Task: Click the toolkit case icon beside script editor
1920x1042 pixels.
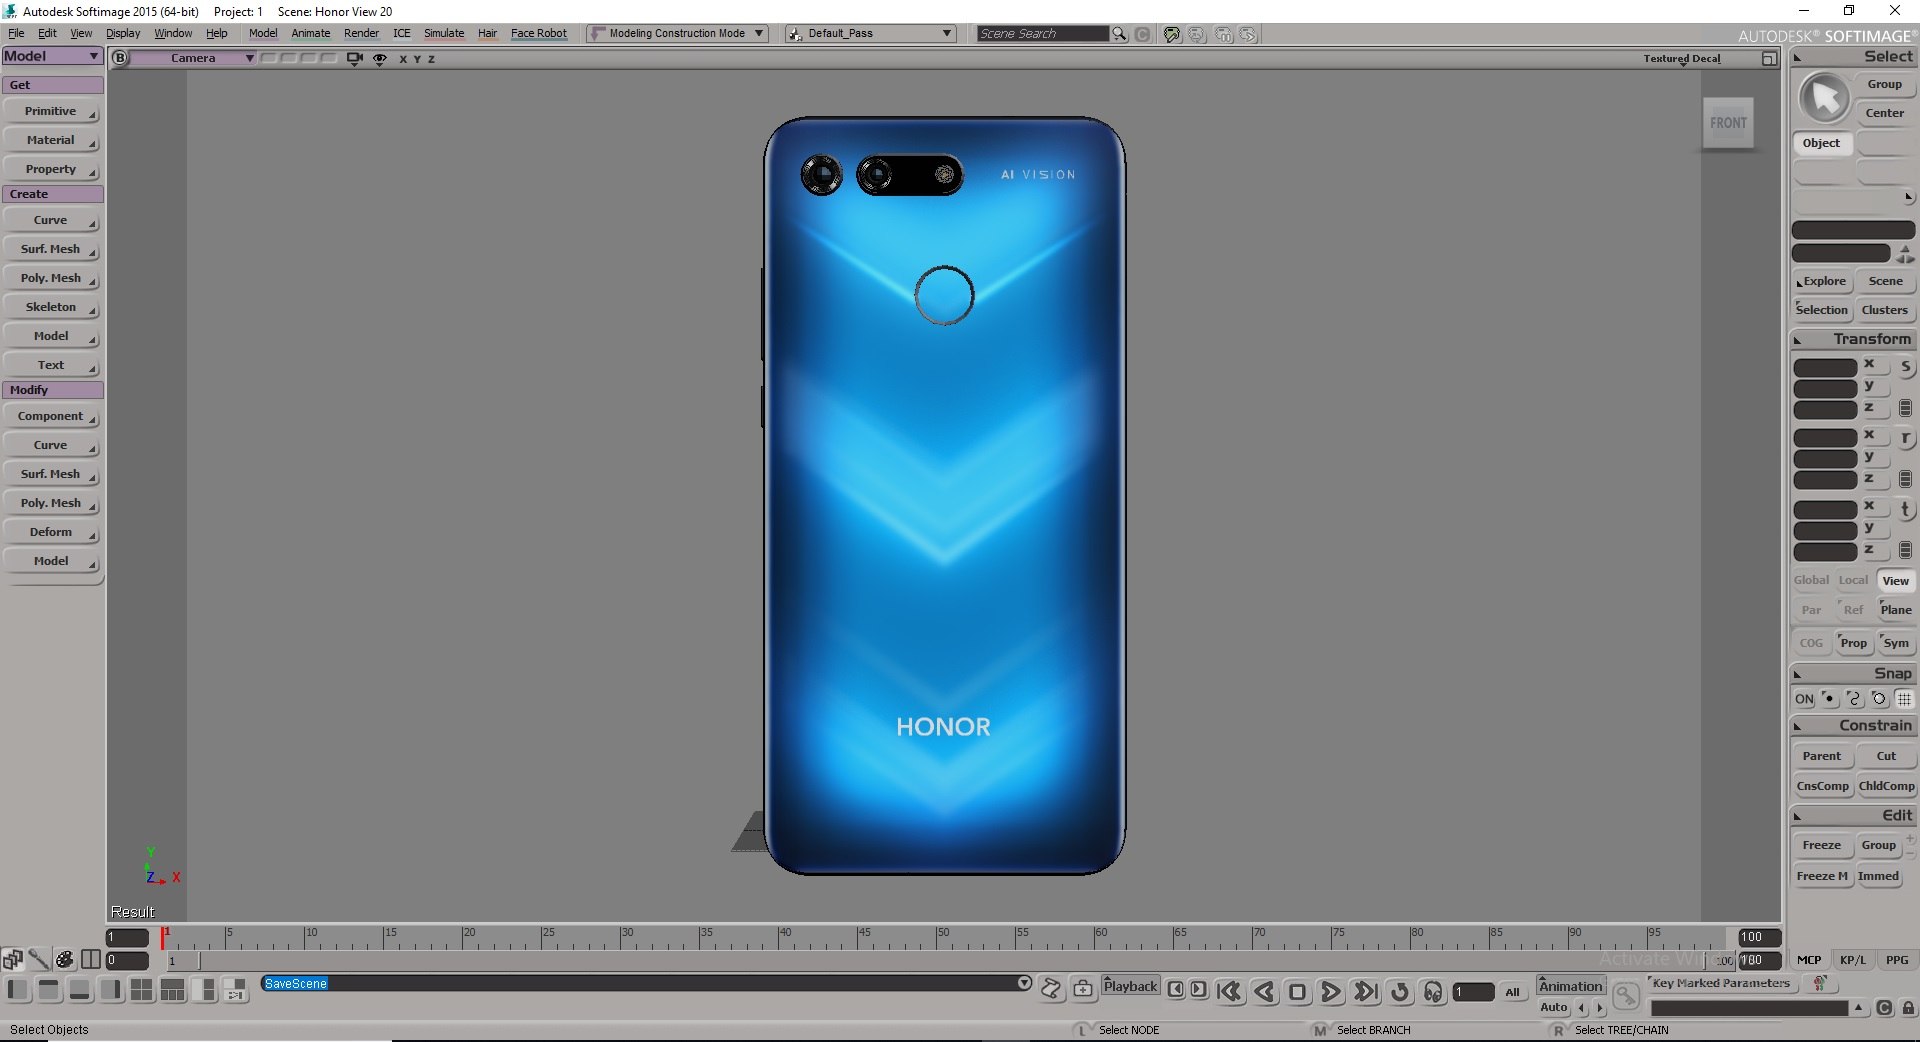Action: pyautogui.click(x=1083, y=989)
